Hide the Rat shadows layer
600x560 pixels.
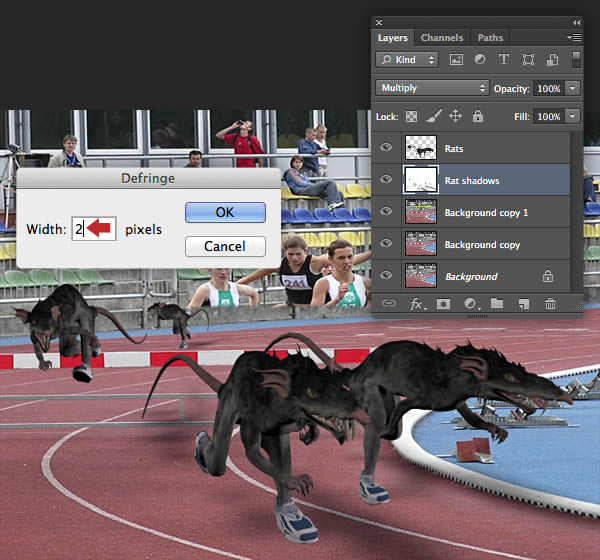(x=386, y=179)
